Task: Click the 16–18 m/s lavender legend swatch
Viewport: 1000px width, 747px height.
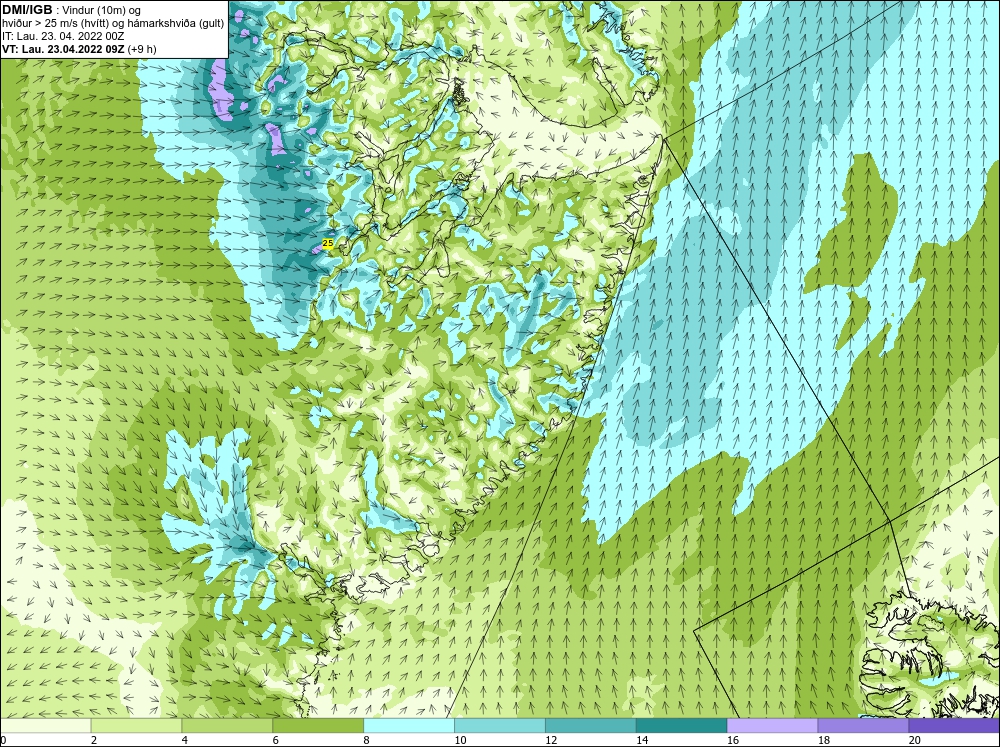Action: click(x=772, y=726)
